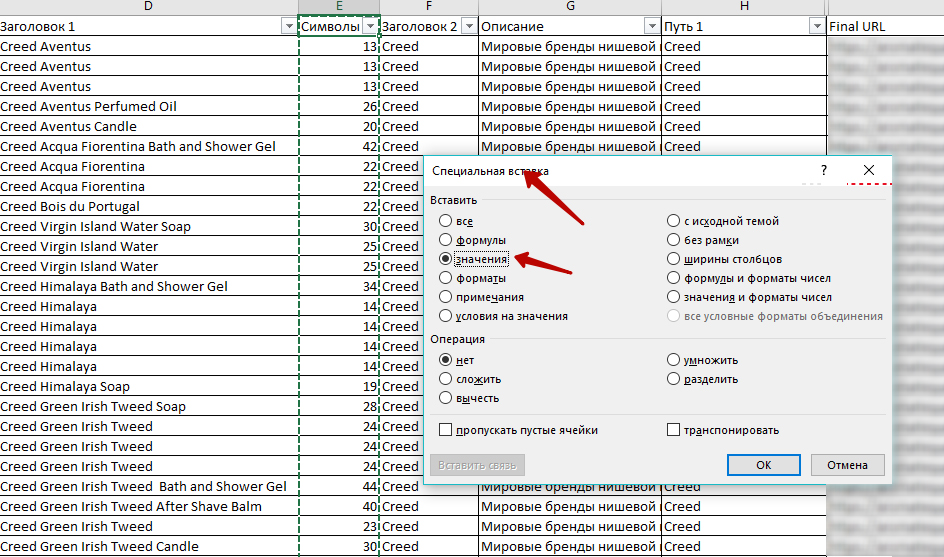Image resolution: width=944 pixels, height=557 pixels.
Task: Click Символы value 23
Action: [x=339, y=526]
